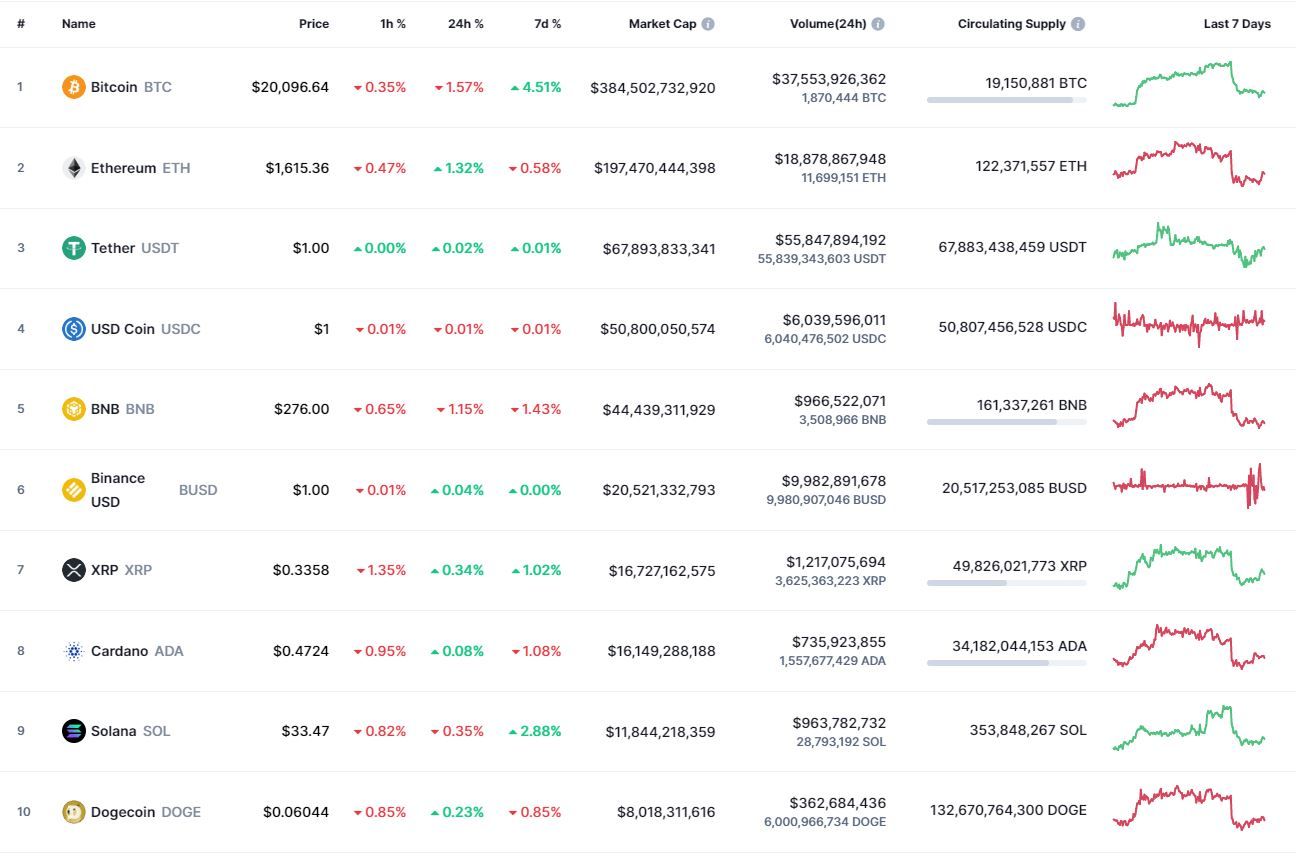This screenshot has width=1296, height=856.
Task: Click the Ethereum diamond logo icon
Action: tap(74, 168)
